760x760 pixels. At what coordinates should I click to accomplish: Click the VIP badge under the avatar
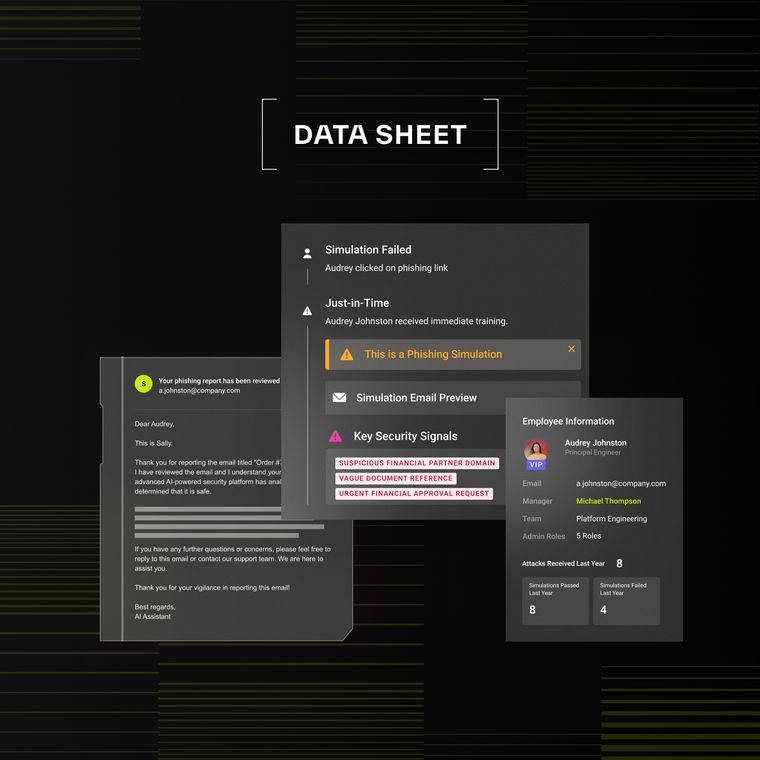point(537,465)
